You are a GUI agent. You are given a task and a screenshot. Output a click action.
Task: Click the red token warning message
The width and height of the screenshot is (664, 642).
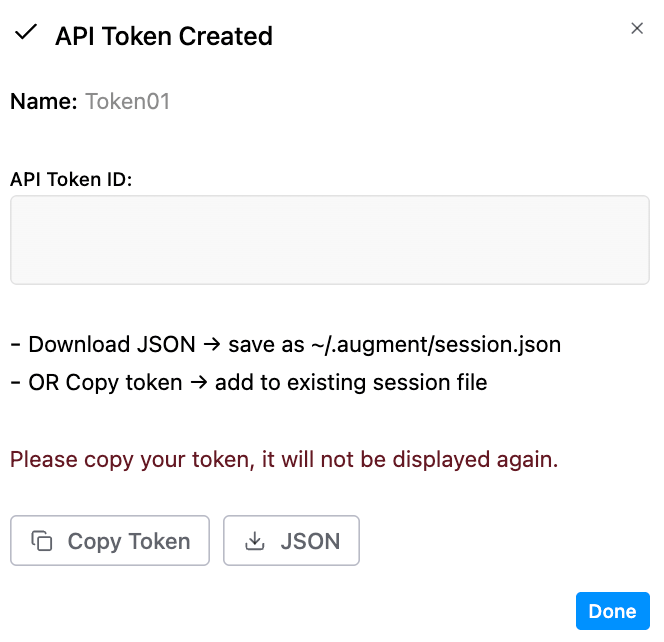click(x=284, y=459)
